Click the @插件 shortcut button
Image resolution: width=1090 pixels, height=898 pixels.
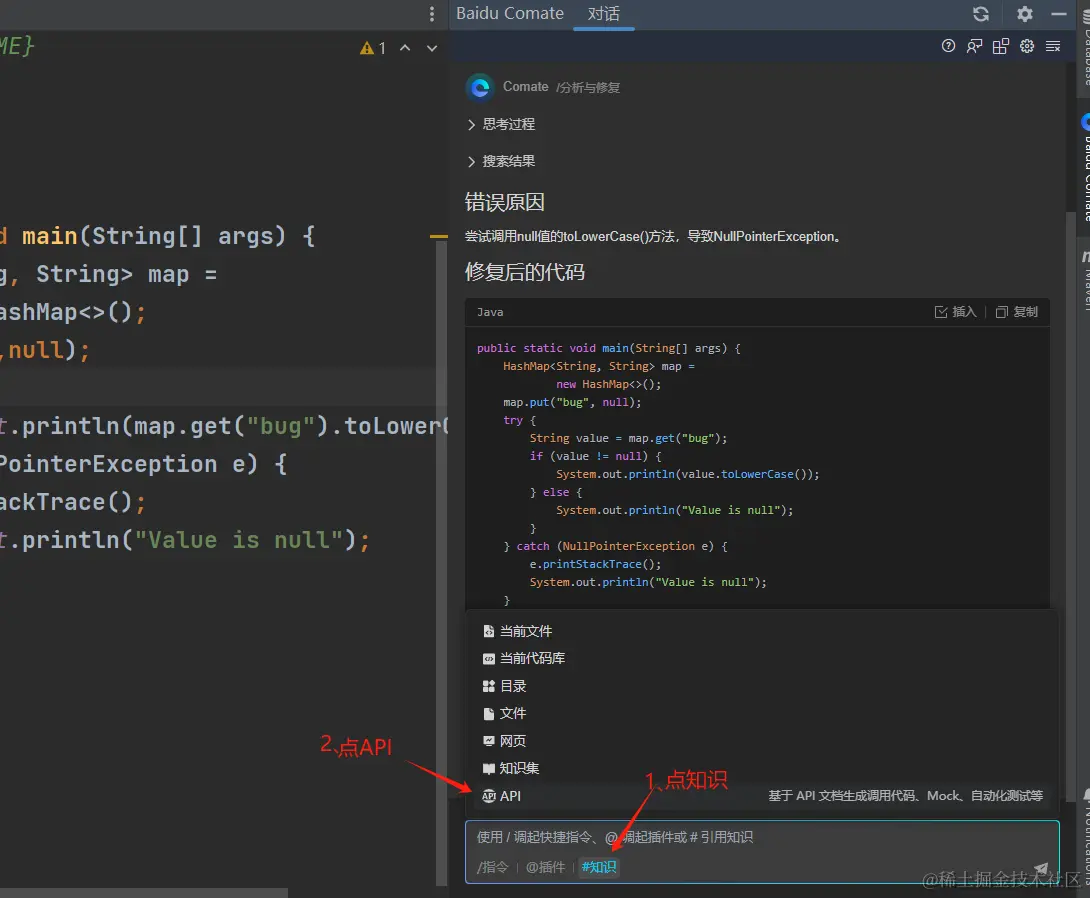(546, 867)
